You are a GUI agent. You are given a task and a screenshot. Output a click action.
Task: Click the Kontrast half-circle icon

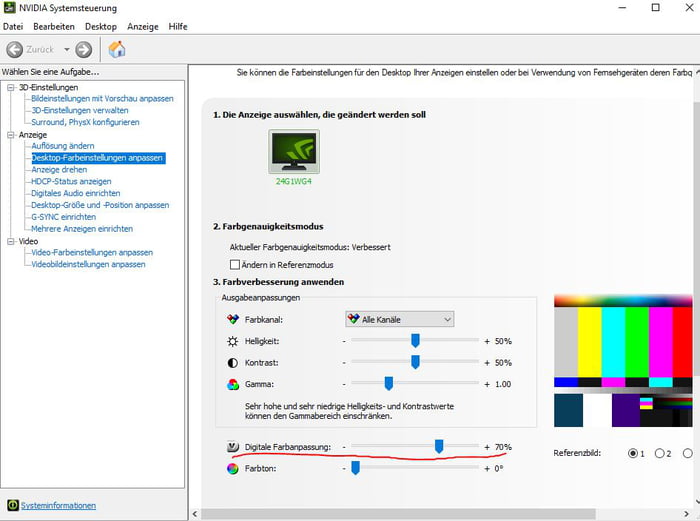[x=234, y=362]
